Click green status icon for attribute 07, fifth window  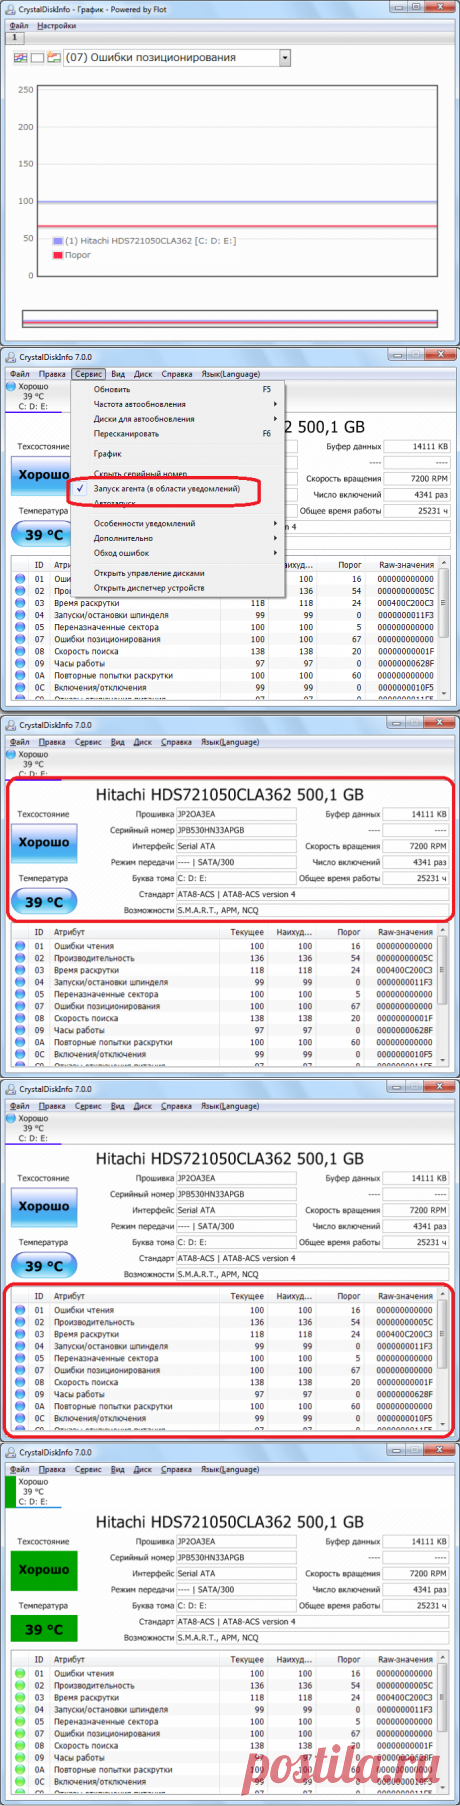point(21,1745)
